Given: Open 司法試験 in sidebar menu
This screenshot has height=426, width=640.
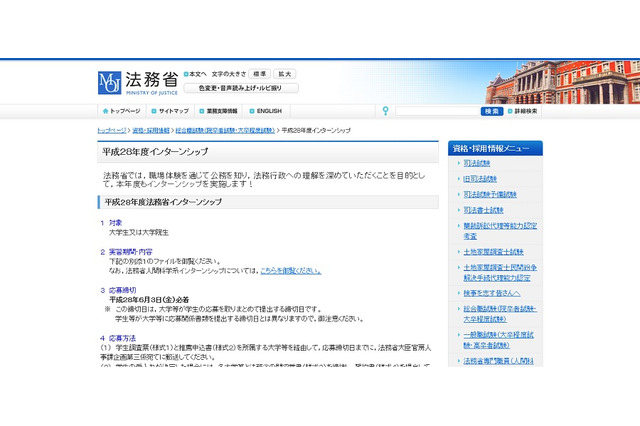Looking at the screenshot, I should [477, 163].
